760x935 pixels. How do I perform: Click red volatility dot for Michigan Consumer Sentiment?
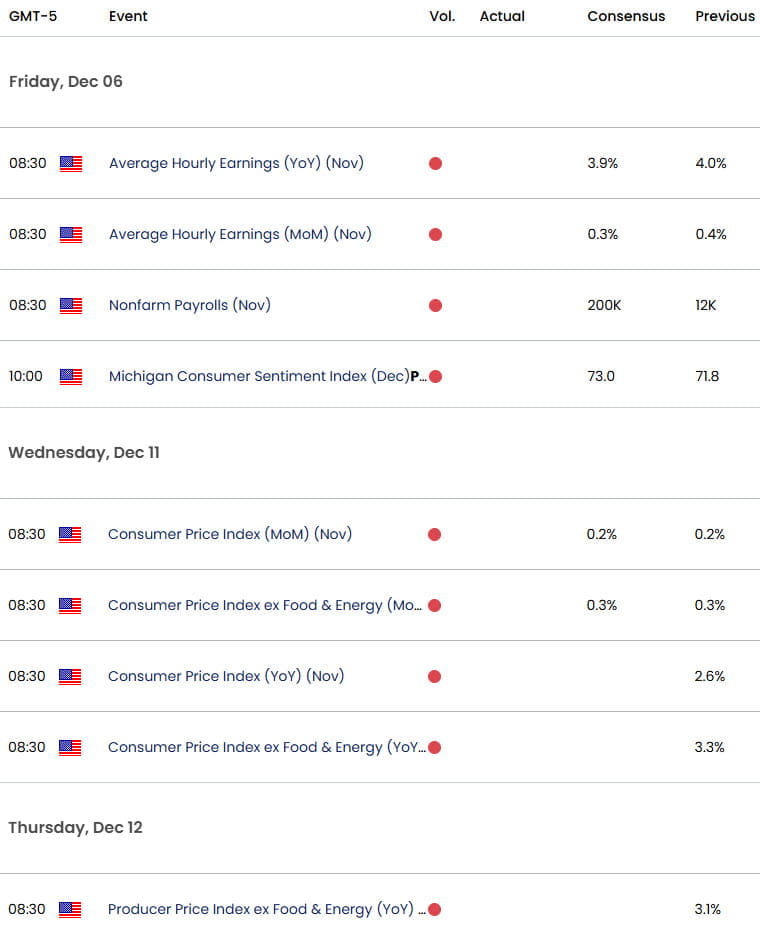pos(436,376)
